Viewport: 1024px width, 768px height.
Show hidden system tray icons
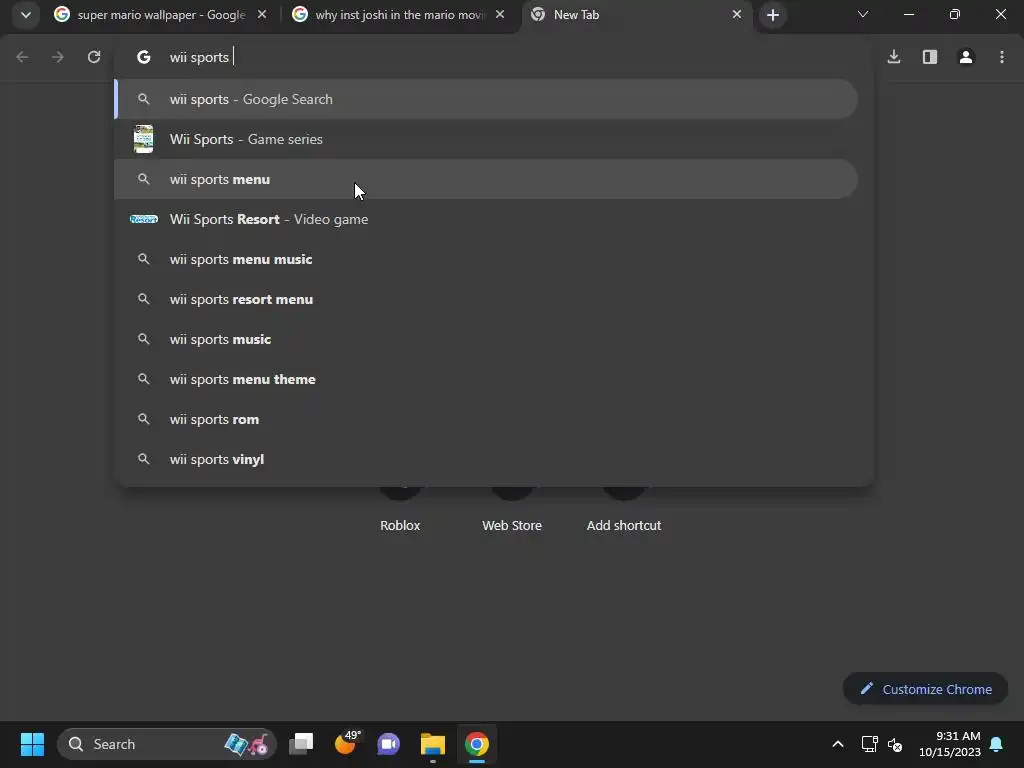tap(838, 744)
